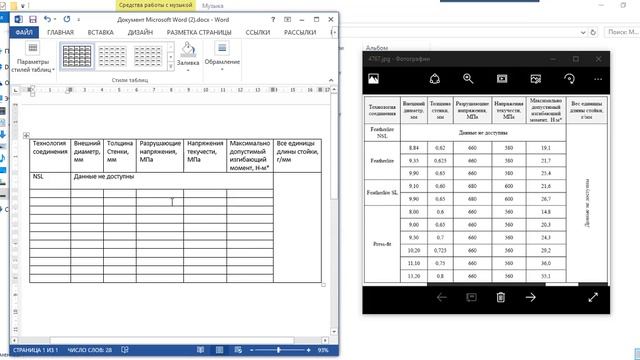Select the third table style thumbnail
This screenshot has width=640, height=360.
(x=148, y=56)
